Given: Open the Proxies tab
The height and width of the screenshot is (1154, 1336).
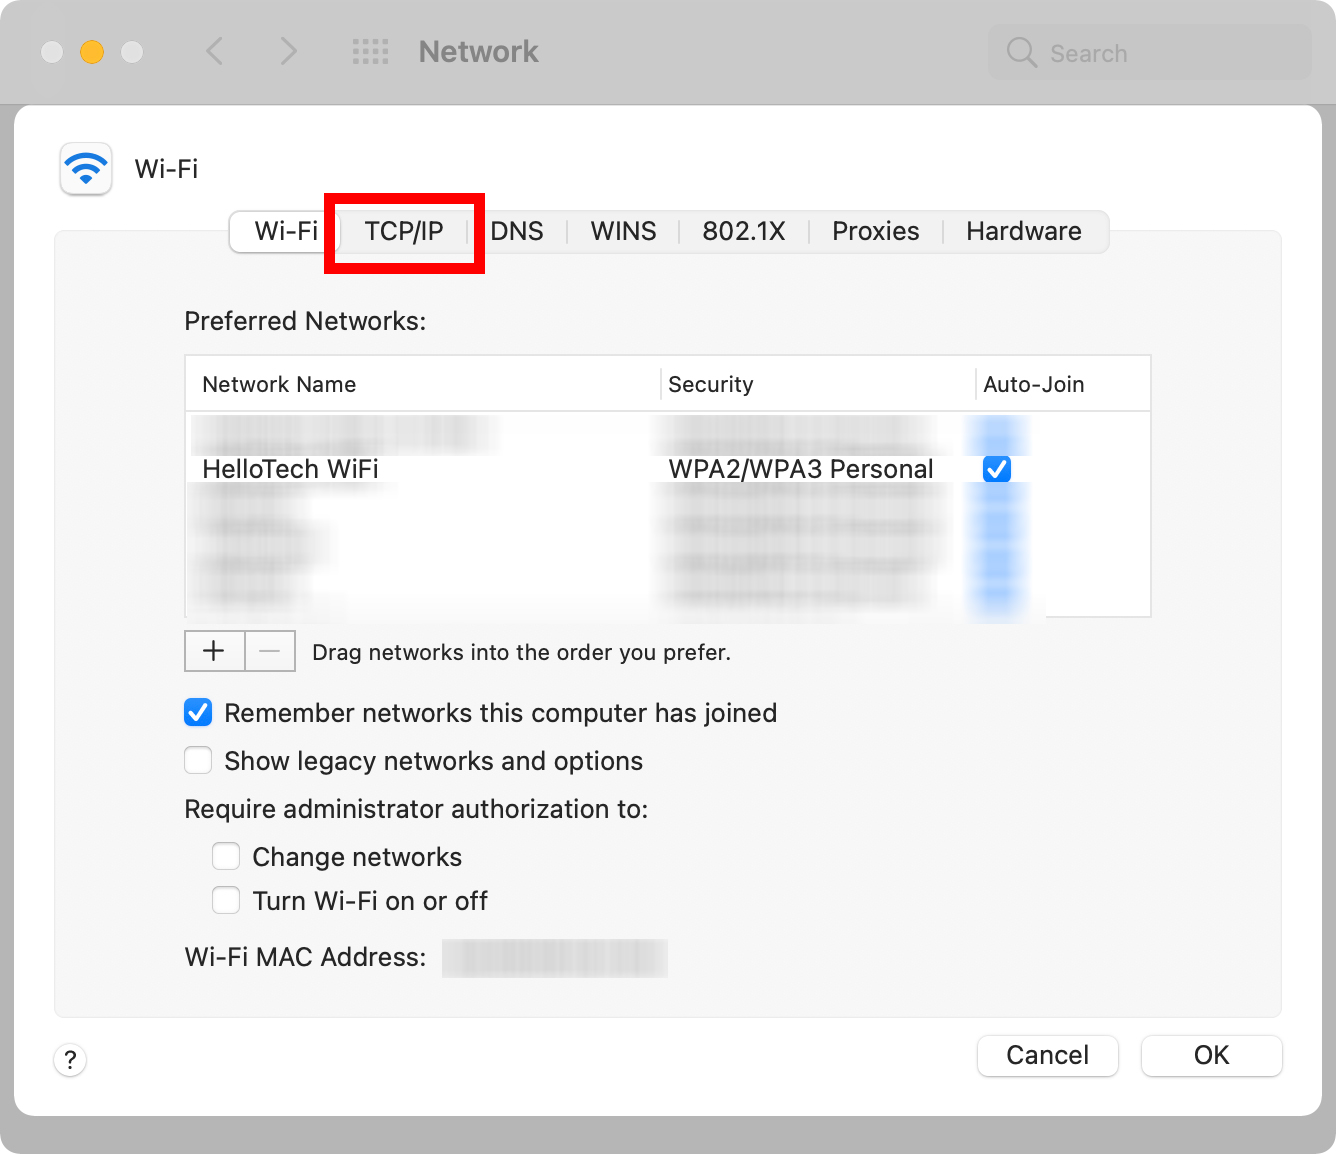Looking at the screenshot, I should [x=876, y=231].
